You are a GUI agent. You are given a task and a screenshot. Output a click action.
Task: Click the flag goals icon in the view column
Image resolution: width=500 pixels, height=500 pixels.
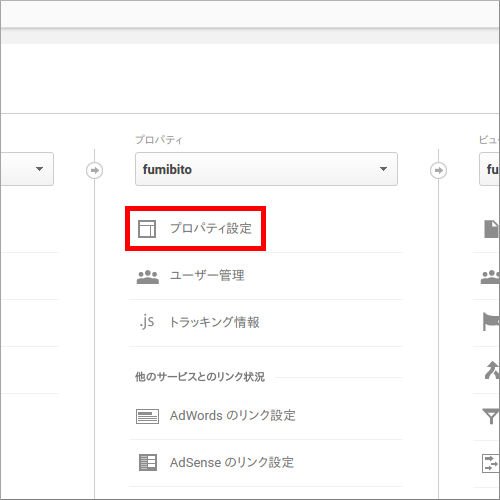[491, 321]
